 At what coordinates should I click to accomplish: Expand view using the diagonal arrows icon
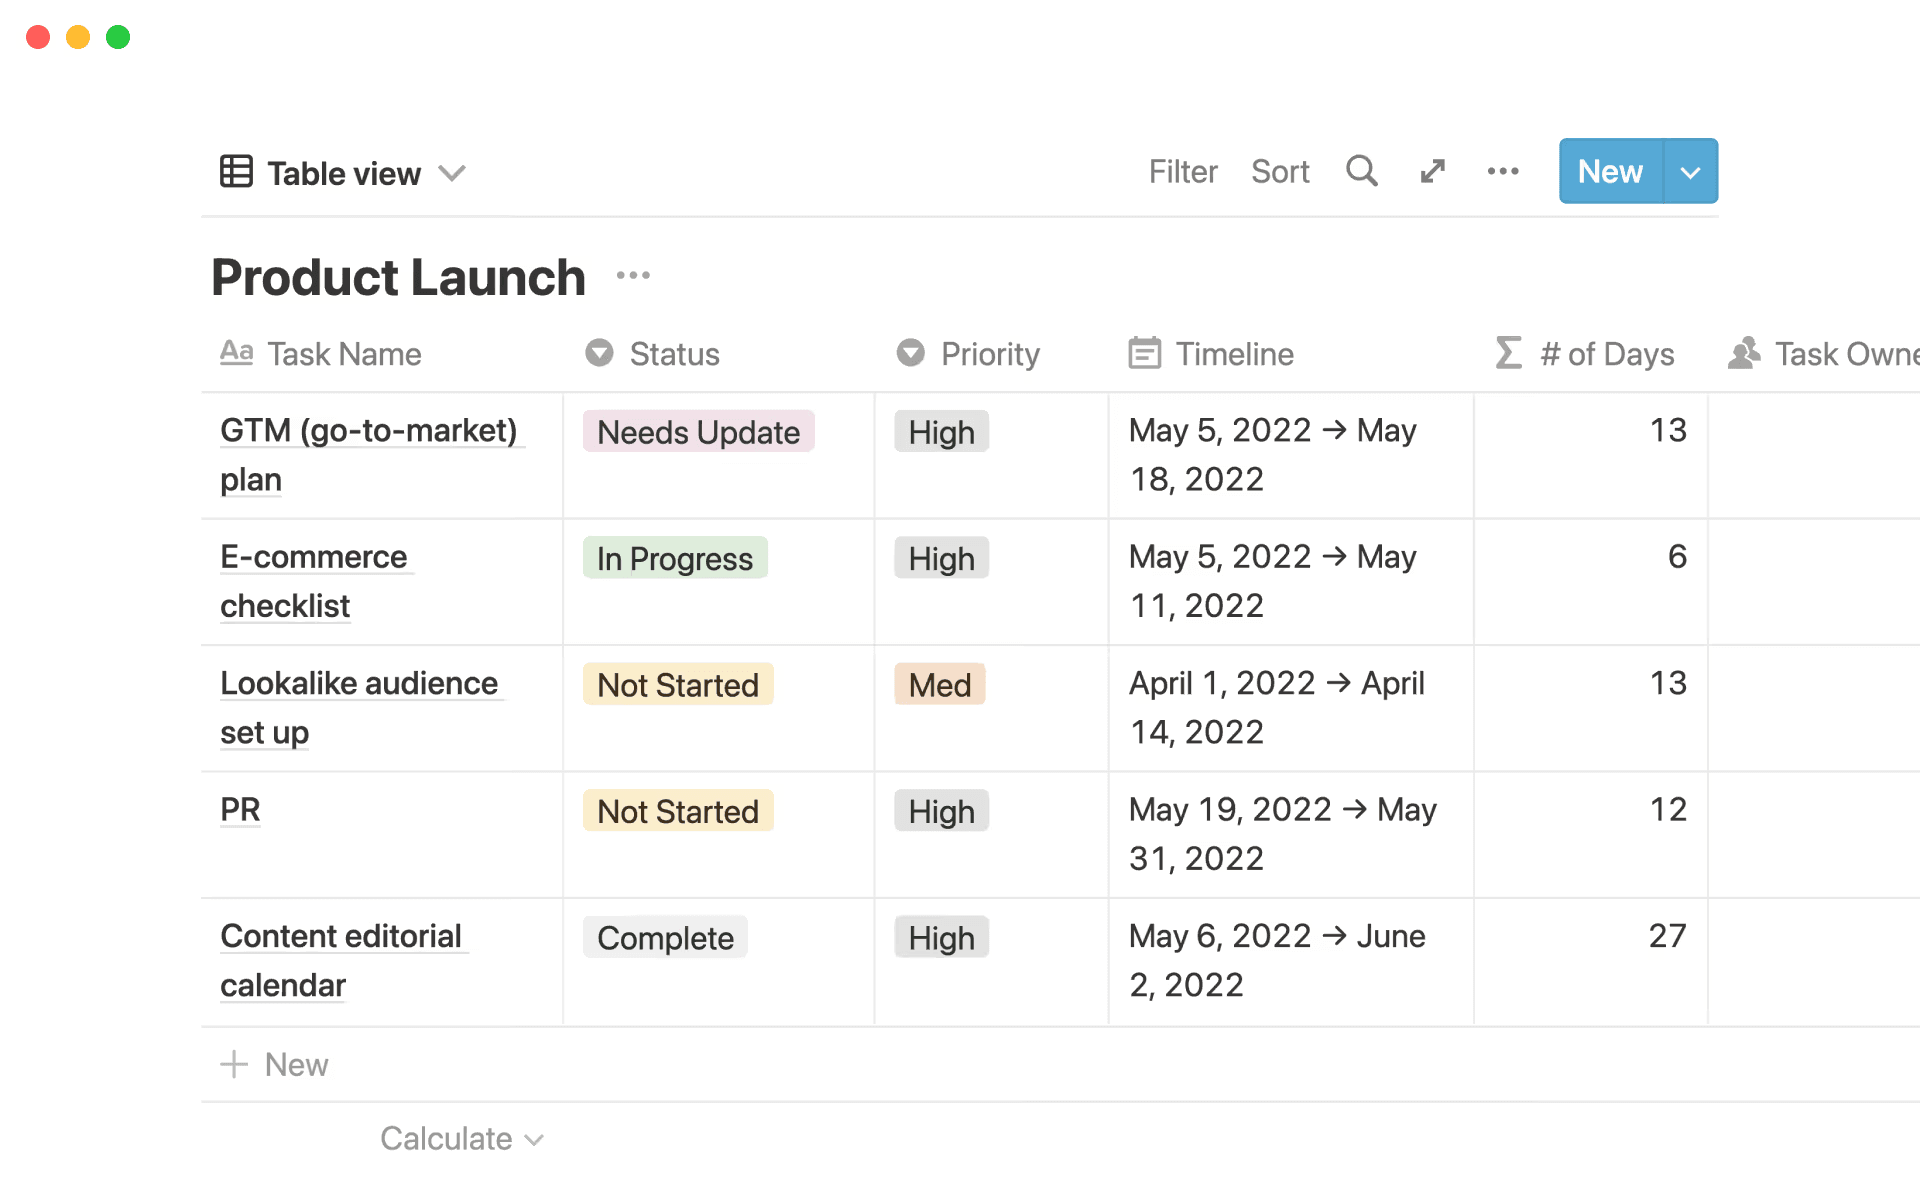pyautogui.click(x=1432, y=171)
